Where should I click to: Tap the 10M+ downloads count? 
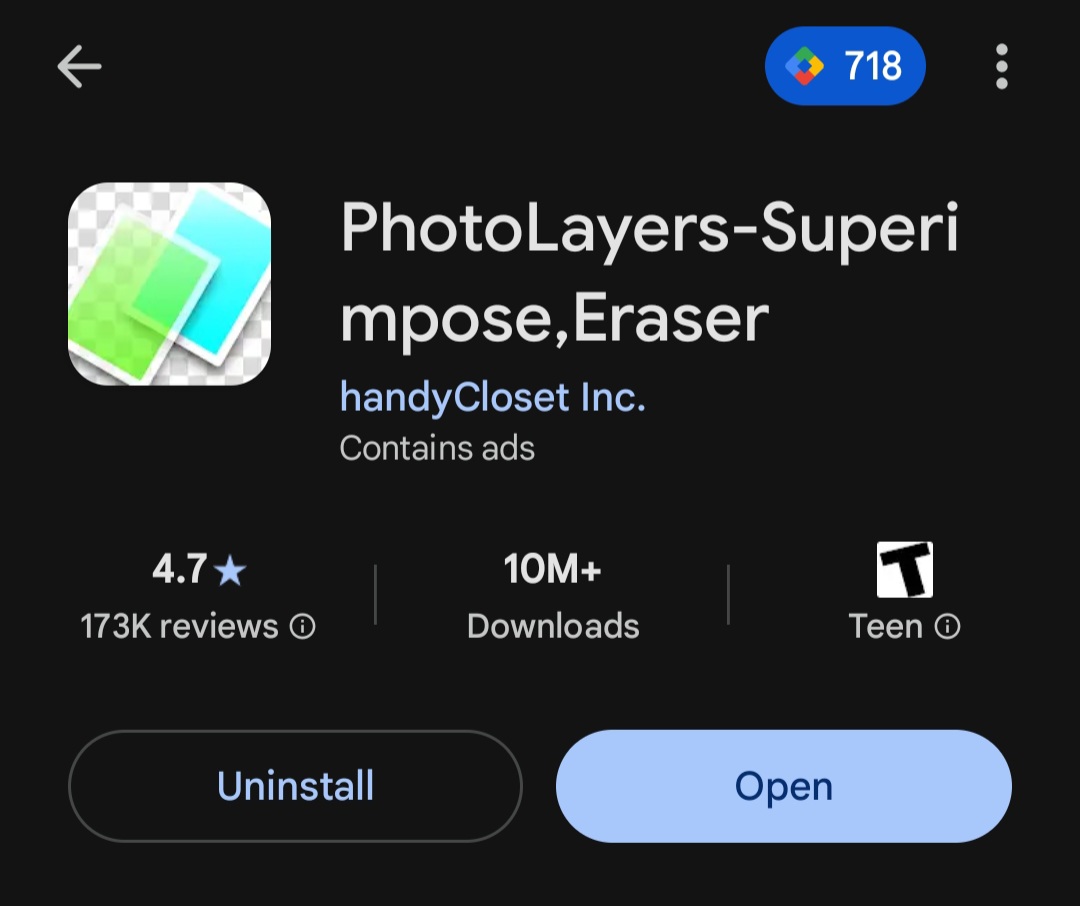pos(552,569)
